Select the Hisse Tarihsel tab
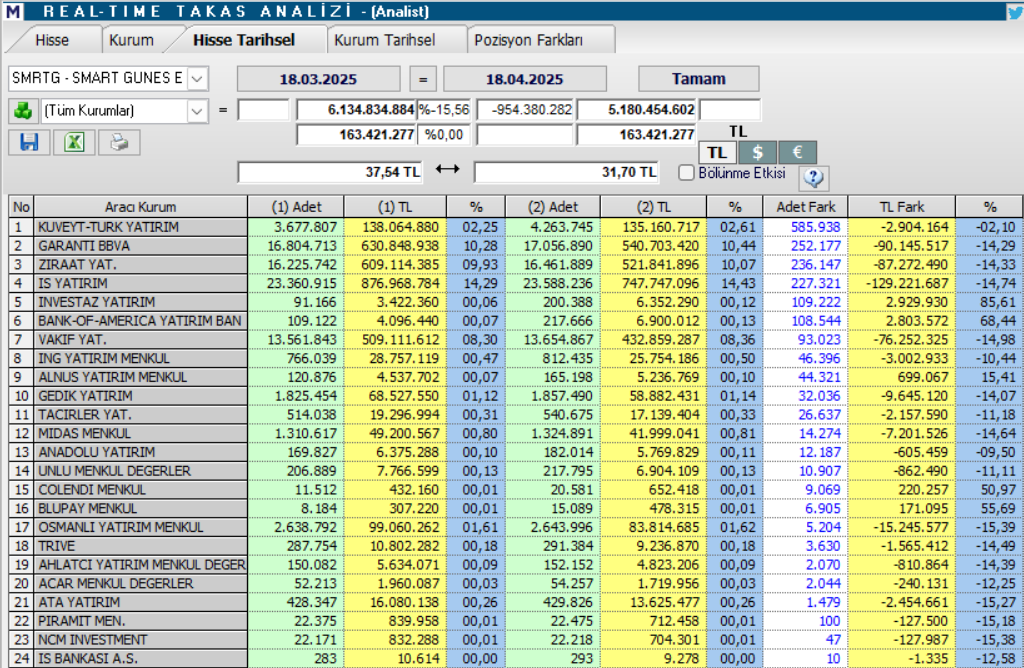The width and height of the screenshot is (1024, 668). tap(244, 40)
